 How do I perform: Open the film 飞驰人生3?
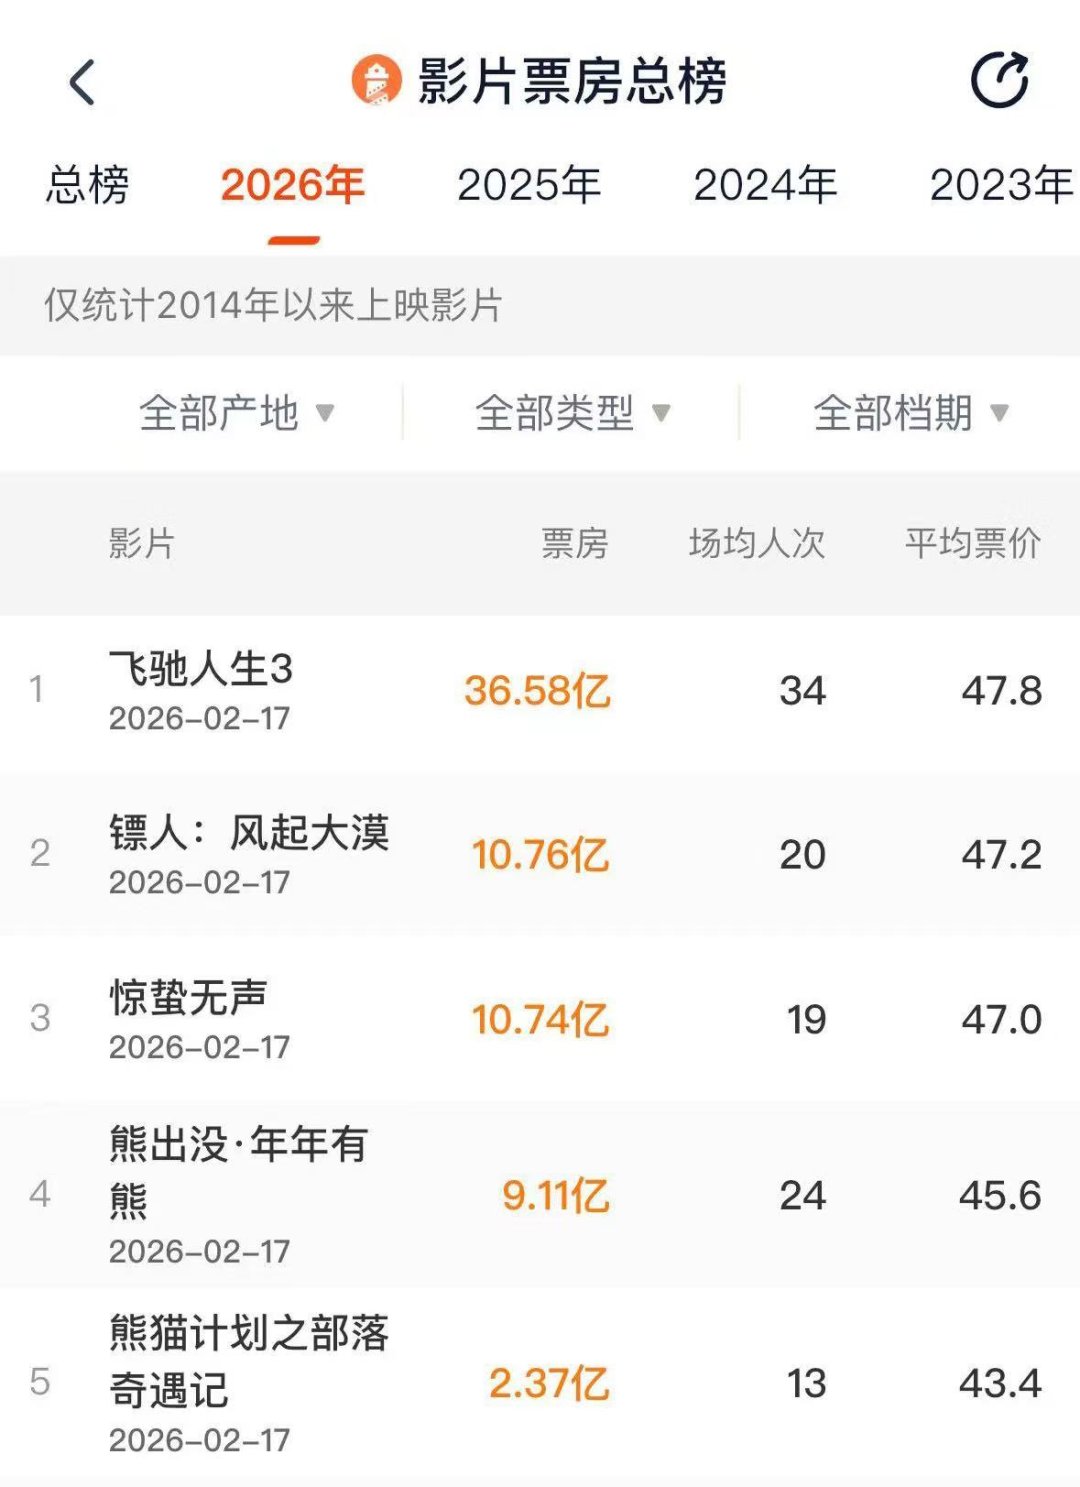point(201,669)
